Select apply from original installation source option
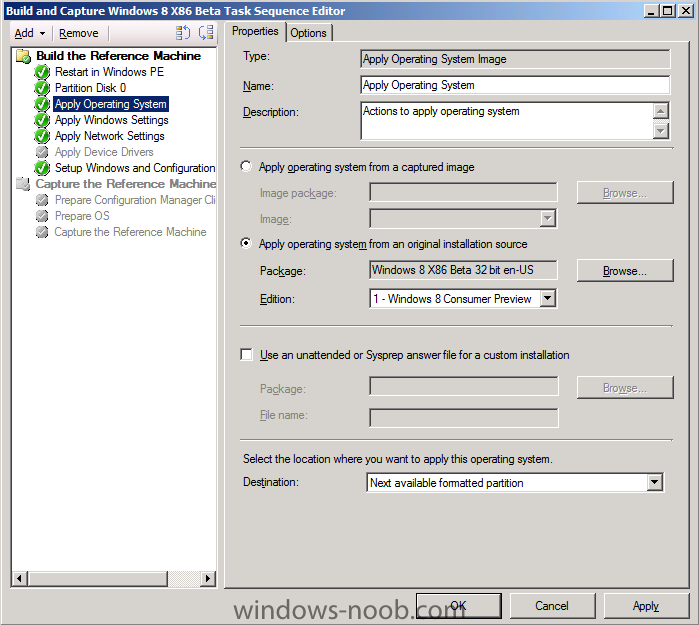699x625 pixels. (246, 243)
